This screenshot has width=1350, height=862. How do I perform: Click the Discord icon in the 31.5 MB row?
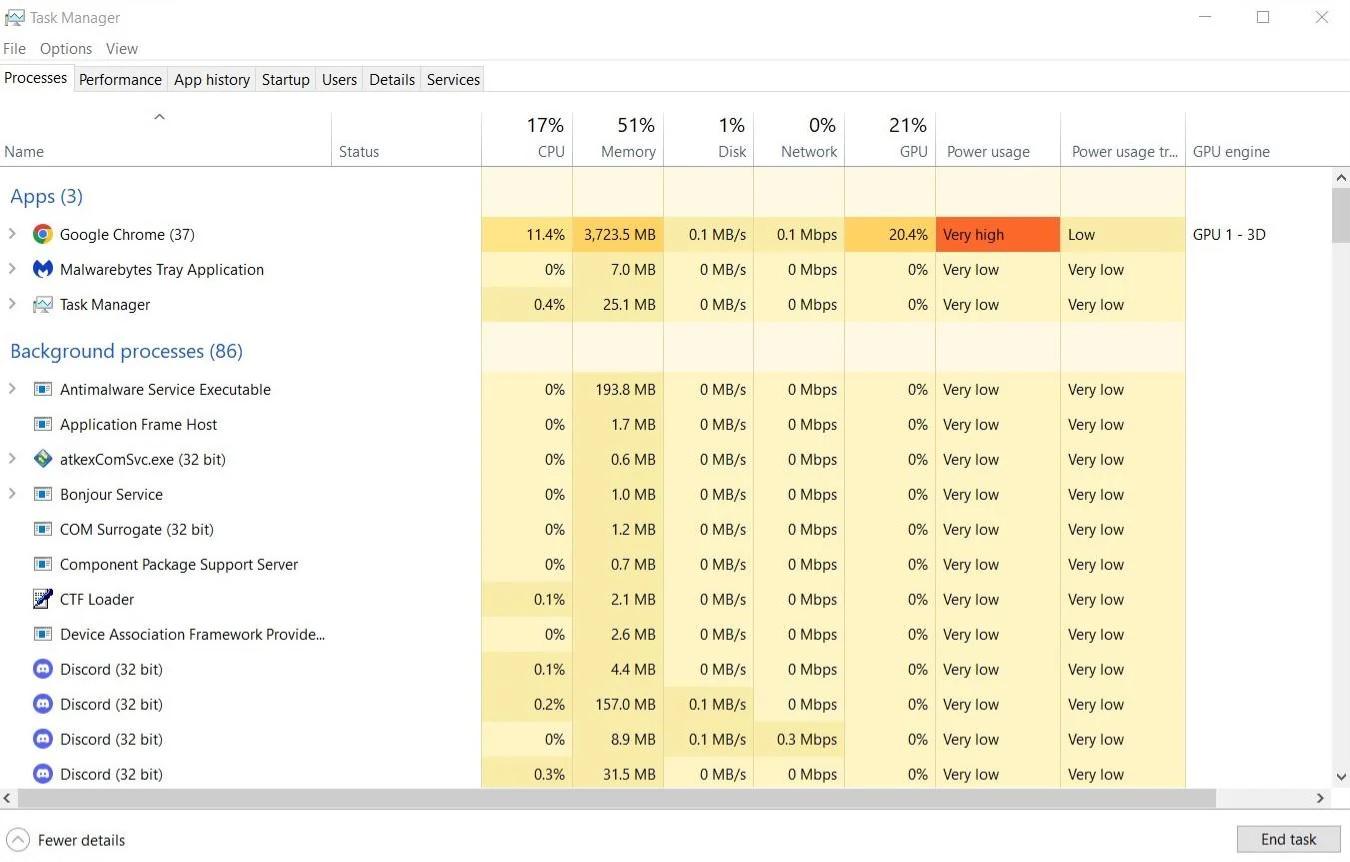click(42, 774)
